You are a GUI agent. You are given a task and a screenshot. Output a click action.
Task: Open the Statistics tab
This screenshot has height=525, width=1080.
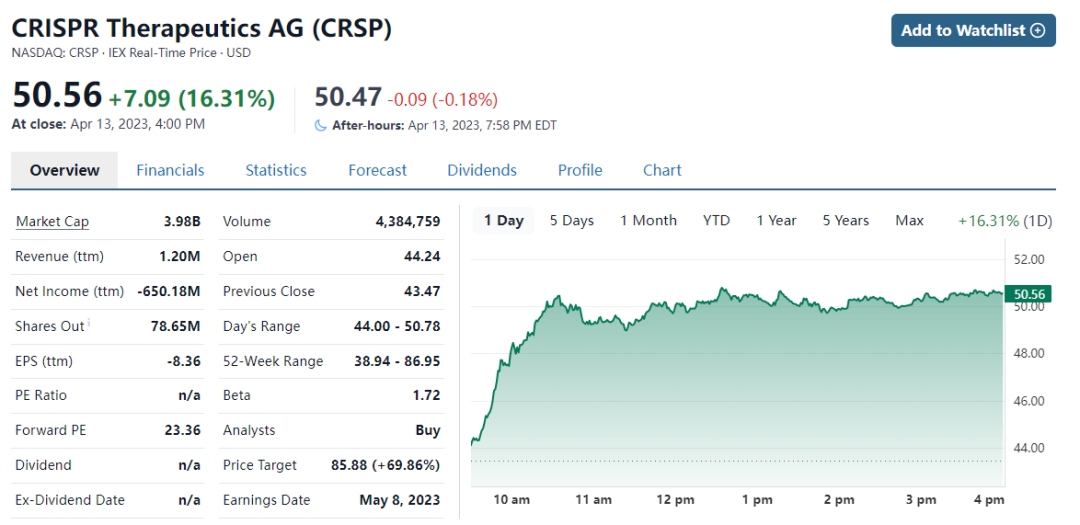pyautogui.click(x=276, y=170)
